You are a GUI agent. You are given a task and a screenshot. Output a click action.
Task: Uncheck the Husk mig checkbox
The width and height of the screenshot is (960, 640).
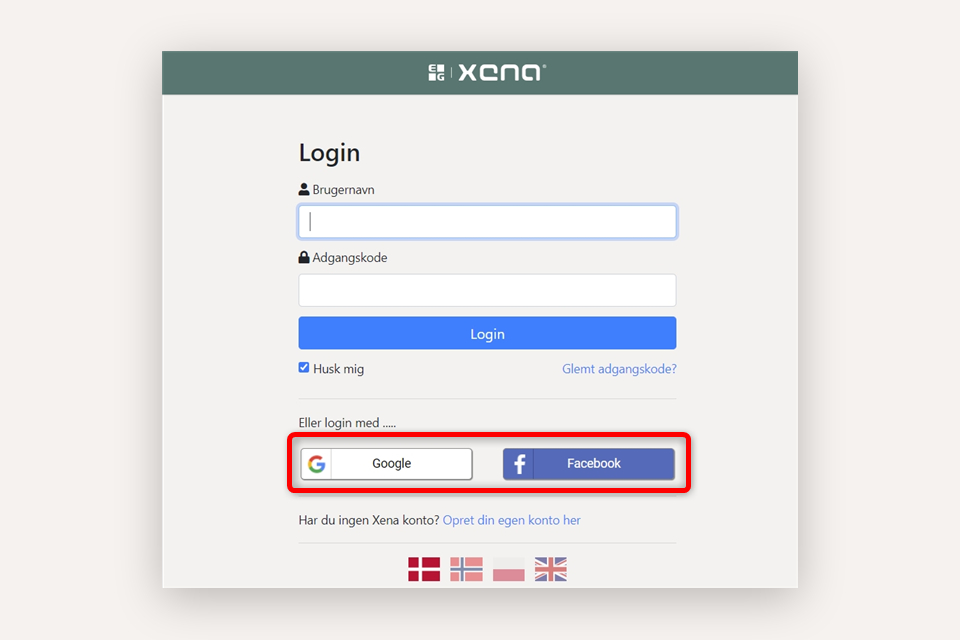tap(303, 367)
